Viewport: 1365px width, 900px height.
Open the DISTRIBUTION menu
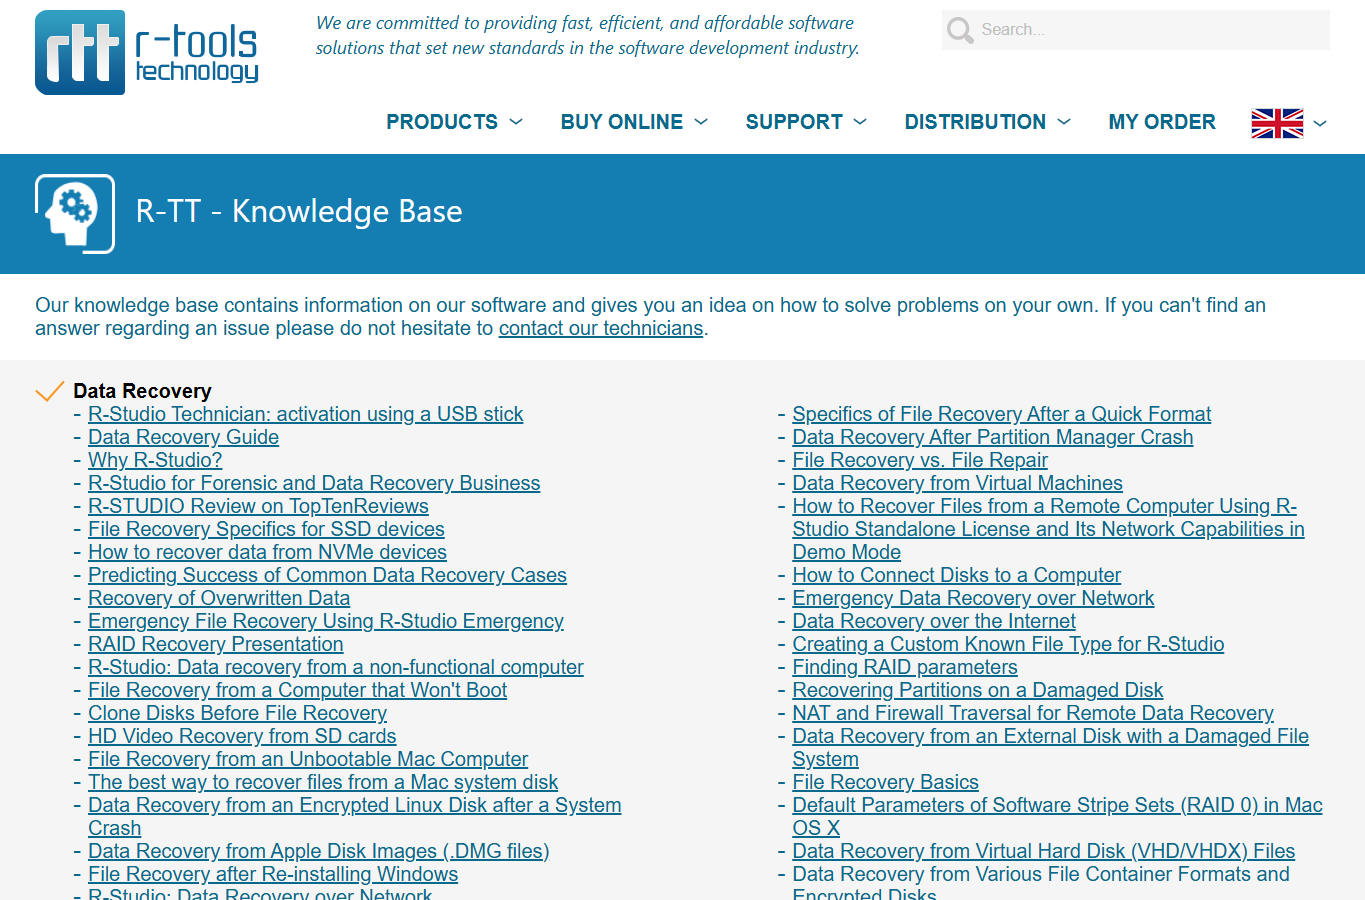pos(975,122)
